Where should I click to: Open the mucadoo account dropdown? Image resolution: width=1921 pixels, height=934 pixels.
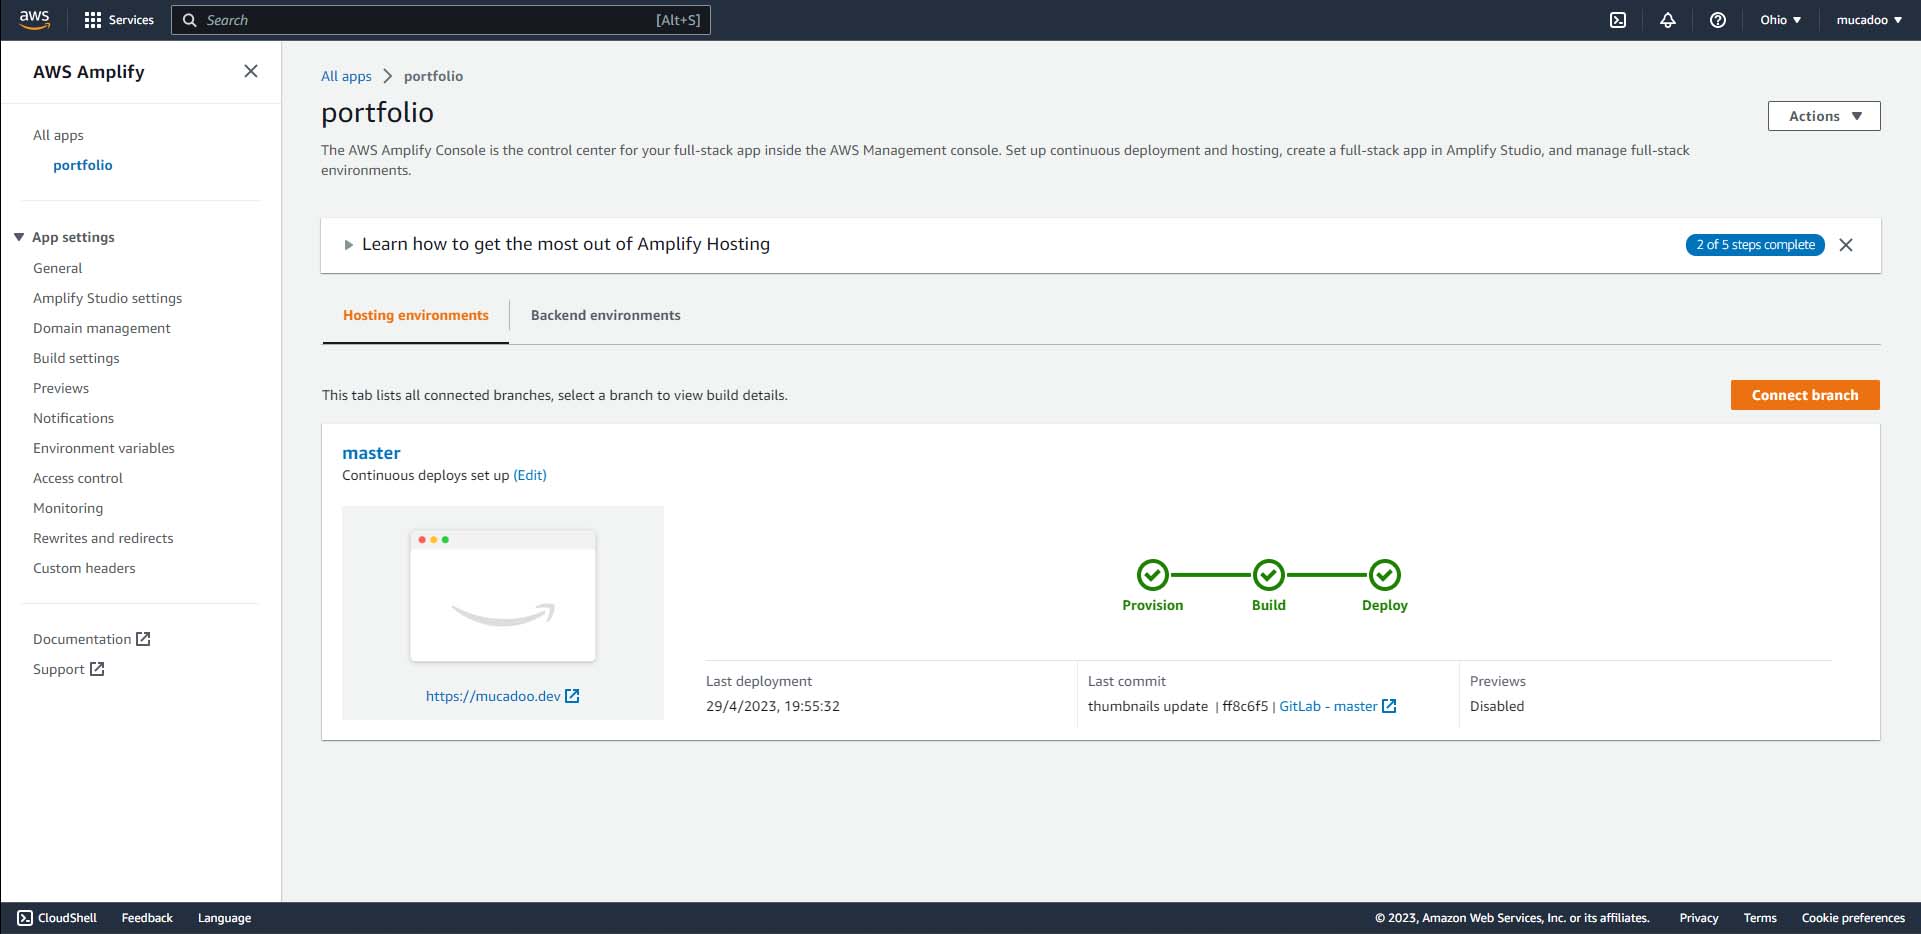[1869, 20]
